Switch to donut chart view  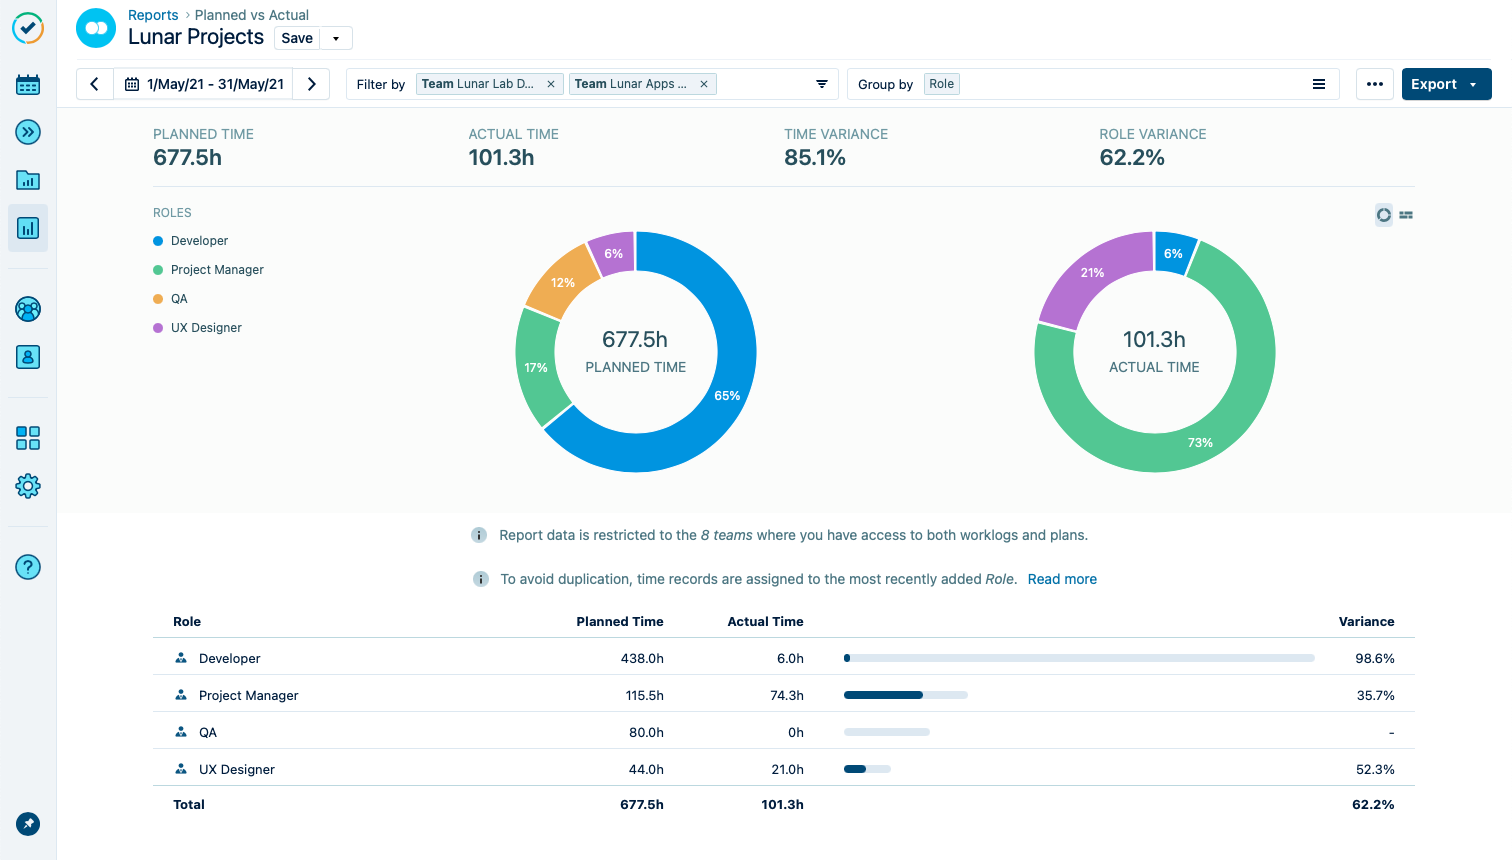click(x=1384, y=215)
